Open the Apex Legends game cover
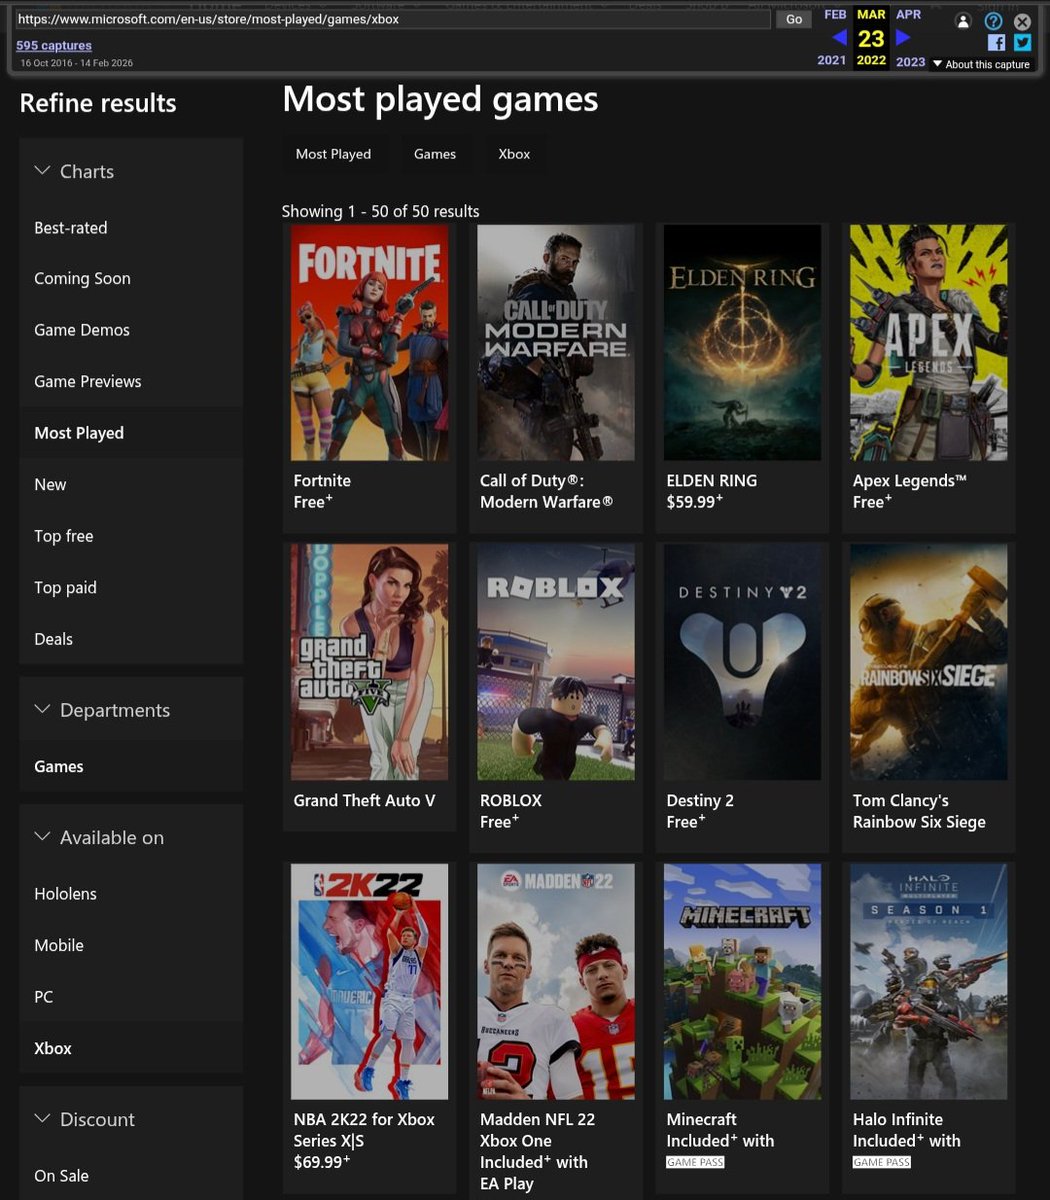Image resolution: width=1050 pixels, height=1200 pixels. [x=929, y=342]
